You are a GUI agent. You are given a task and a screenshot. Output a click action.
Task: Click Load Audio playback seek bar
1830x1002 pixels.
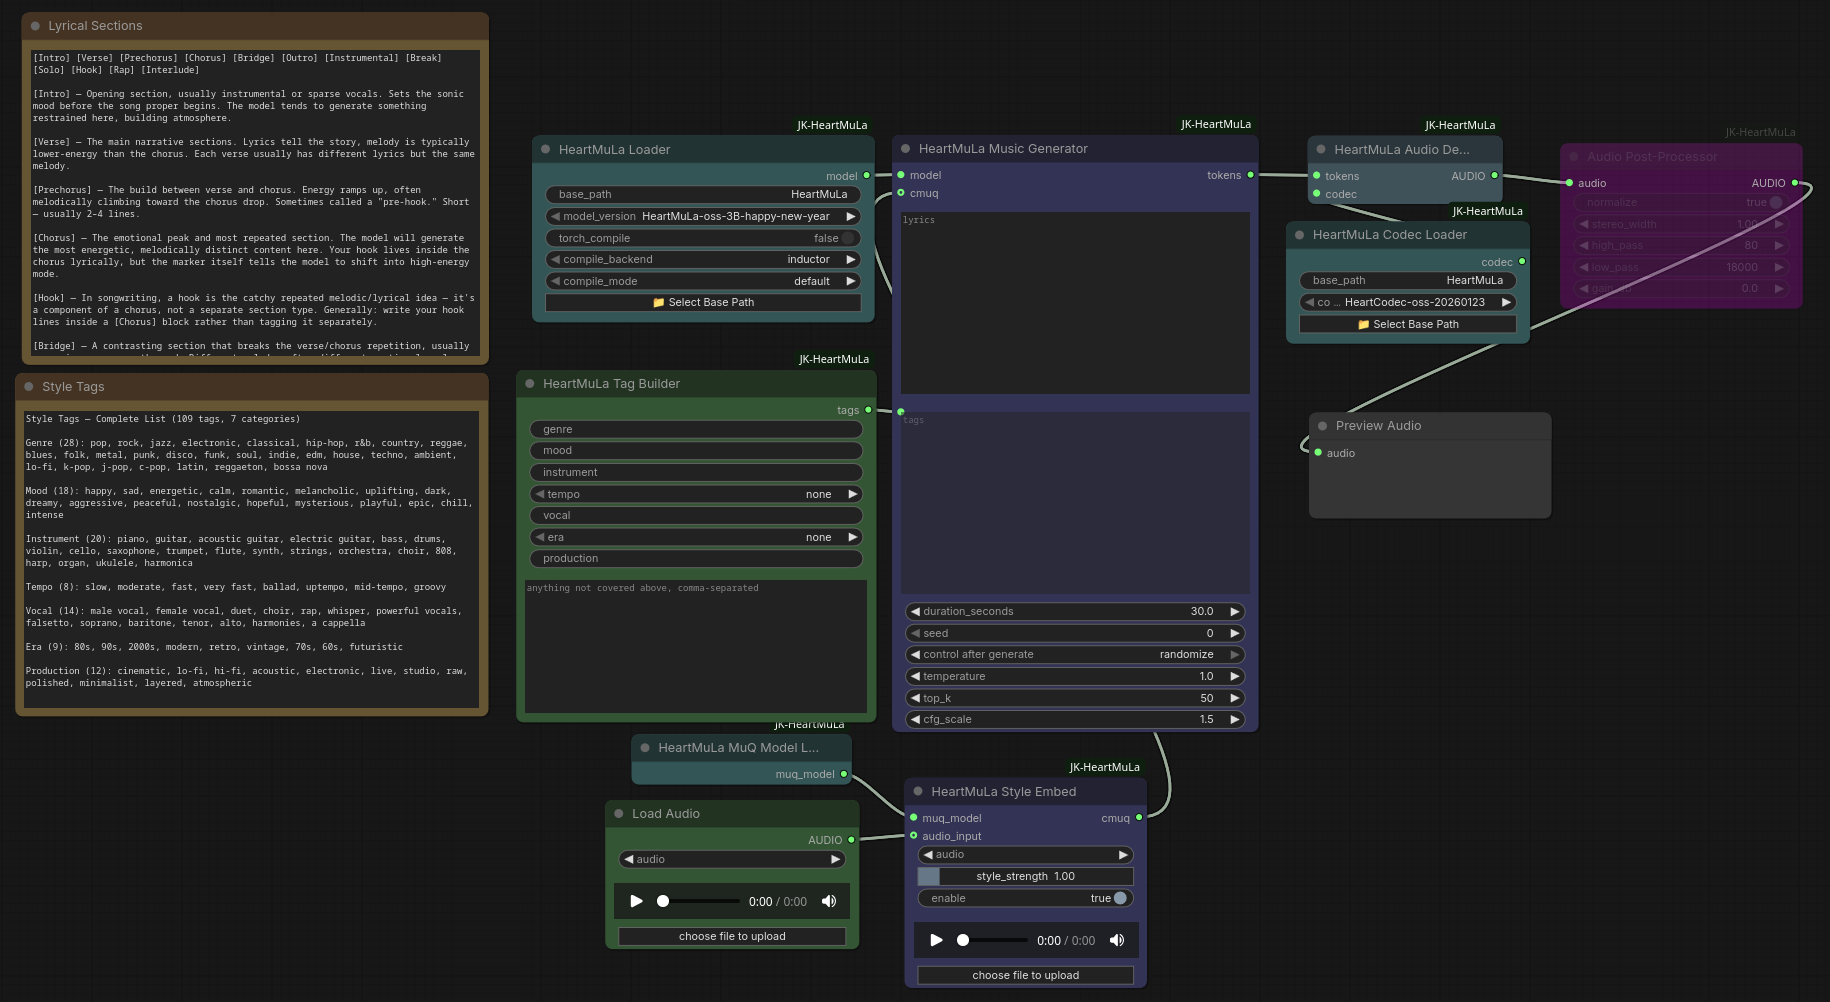pos(699,901)
